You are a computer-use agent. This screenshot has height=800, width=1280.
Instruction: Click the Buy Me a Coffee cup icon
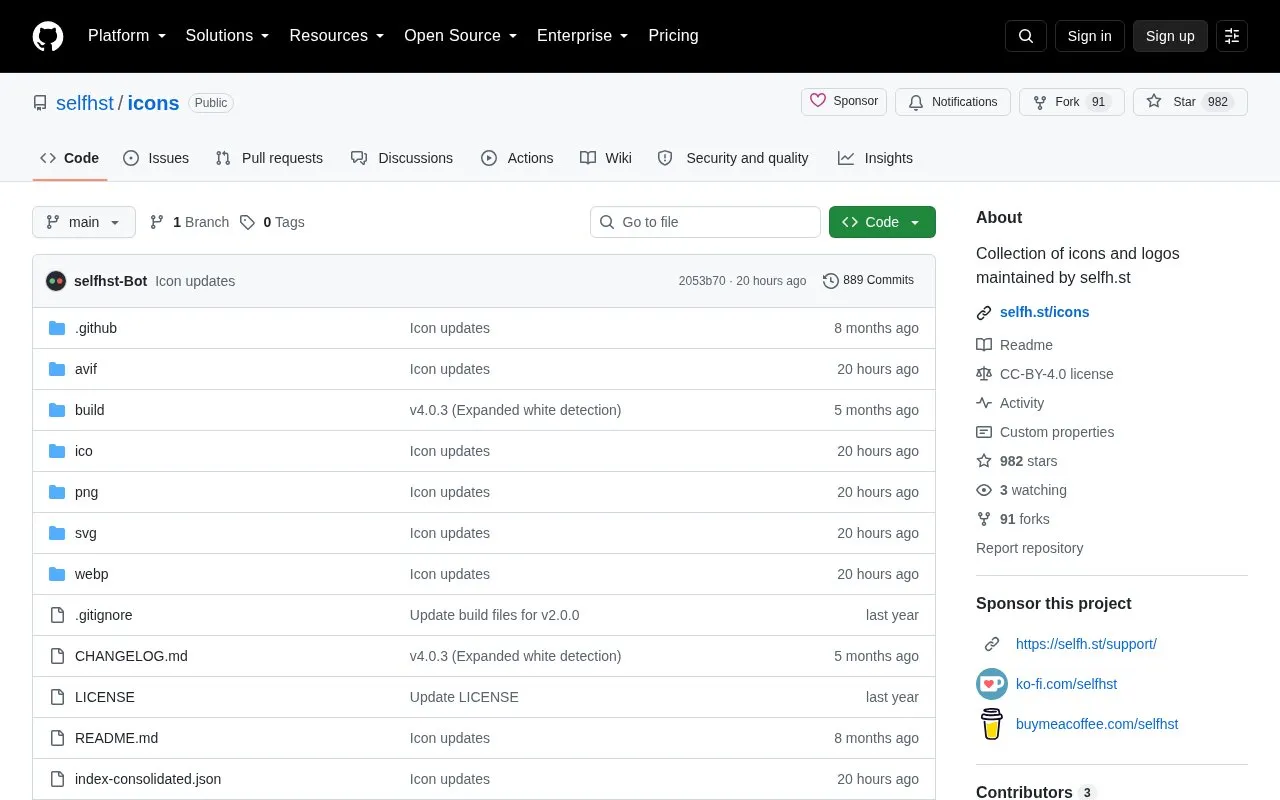(x=992, y=724)
